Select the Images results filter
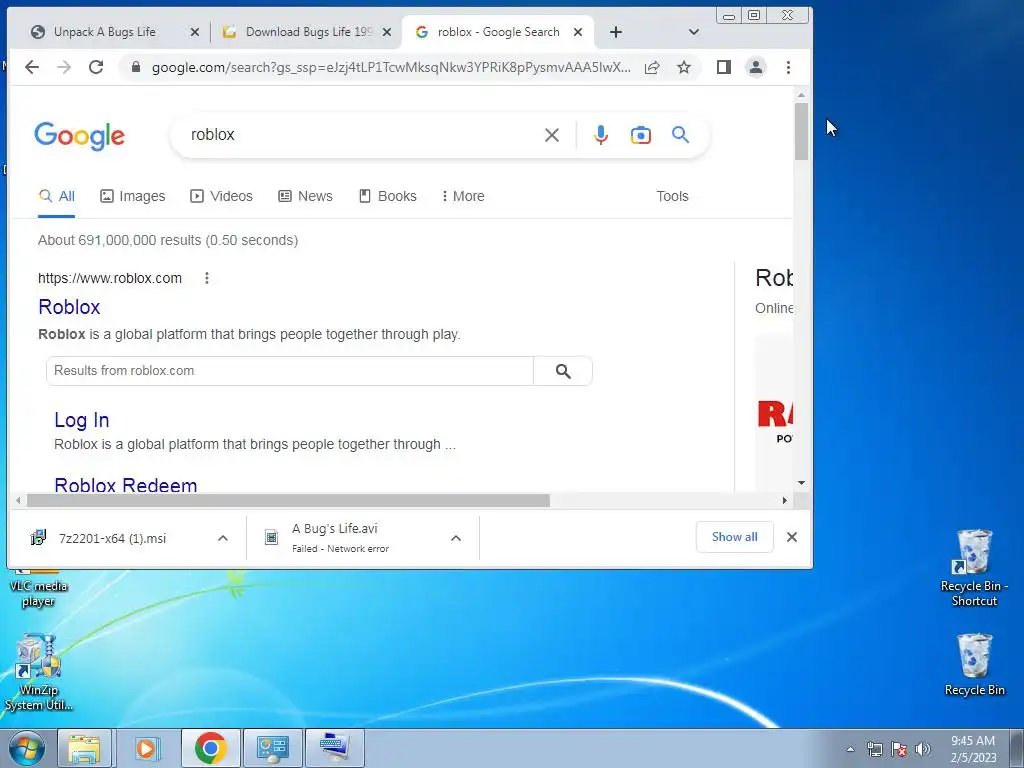 click(x=133, y=196)
